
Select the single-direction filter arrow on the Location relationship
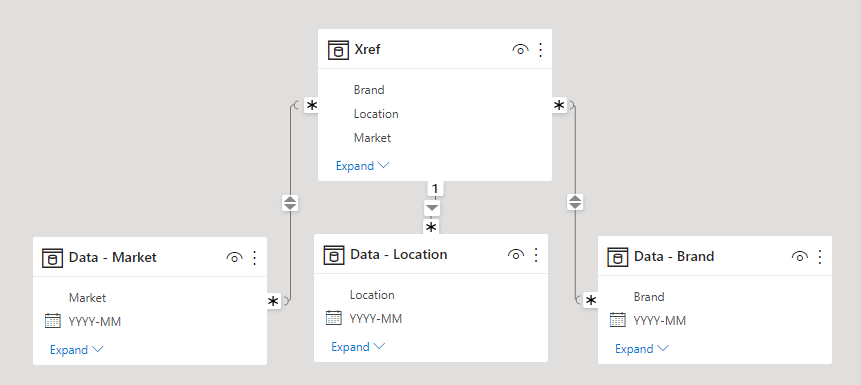(433, 208)
